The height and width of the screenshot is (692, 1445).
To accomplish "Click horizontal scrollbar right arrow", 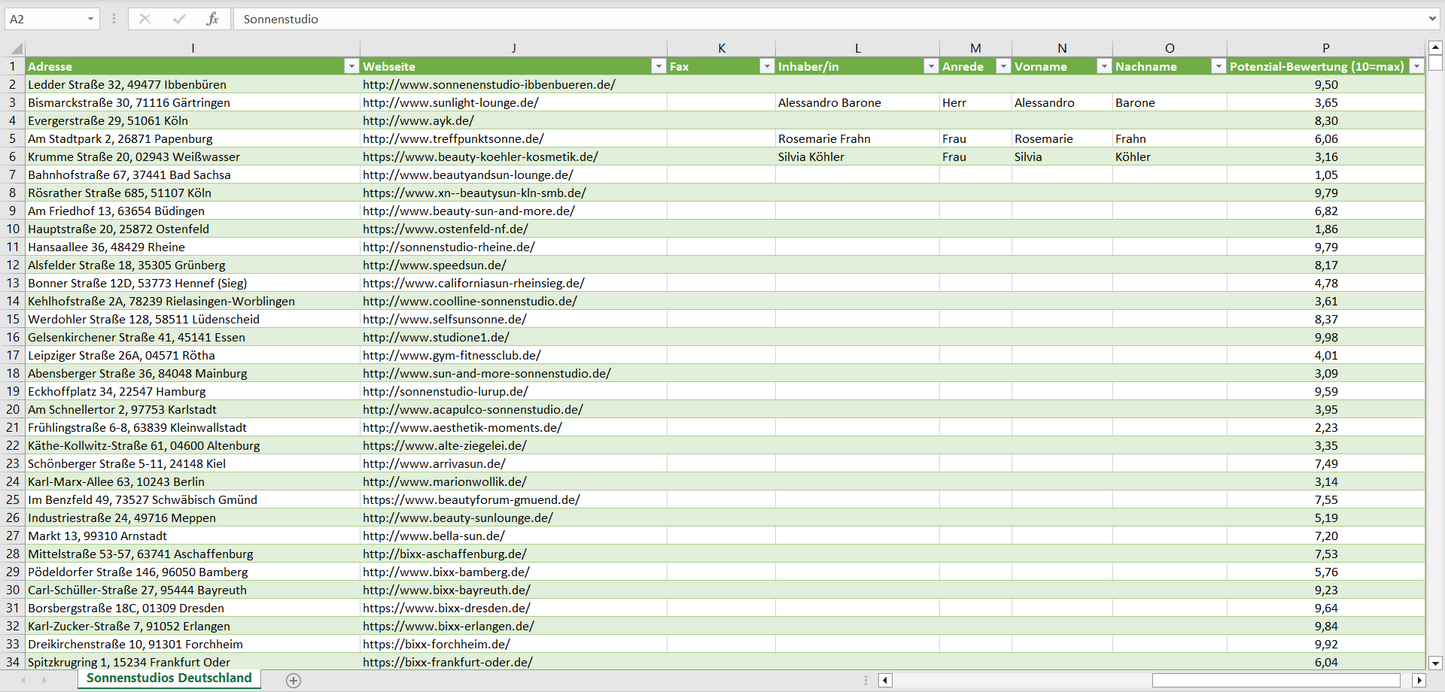I will tap(1418, 680).
